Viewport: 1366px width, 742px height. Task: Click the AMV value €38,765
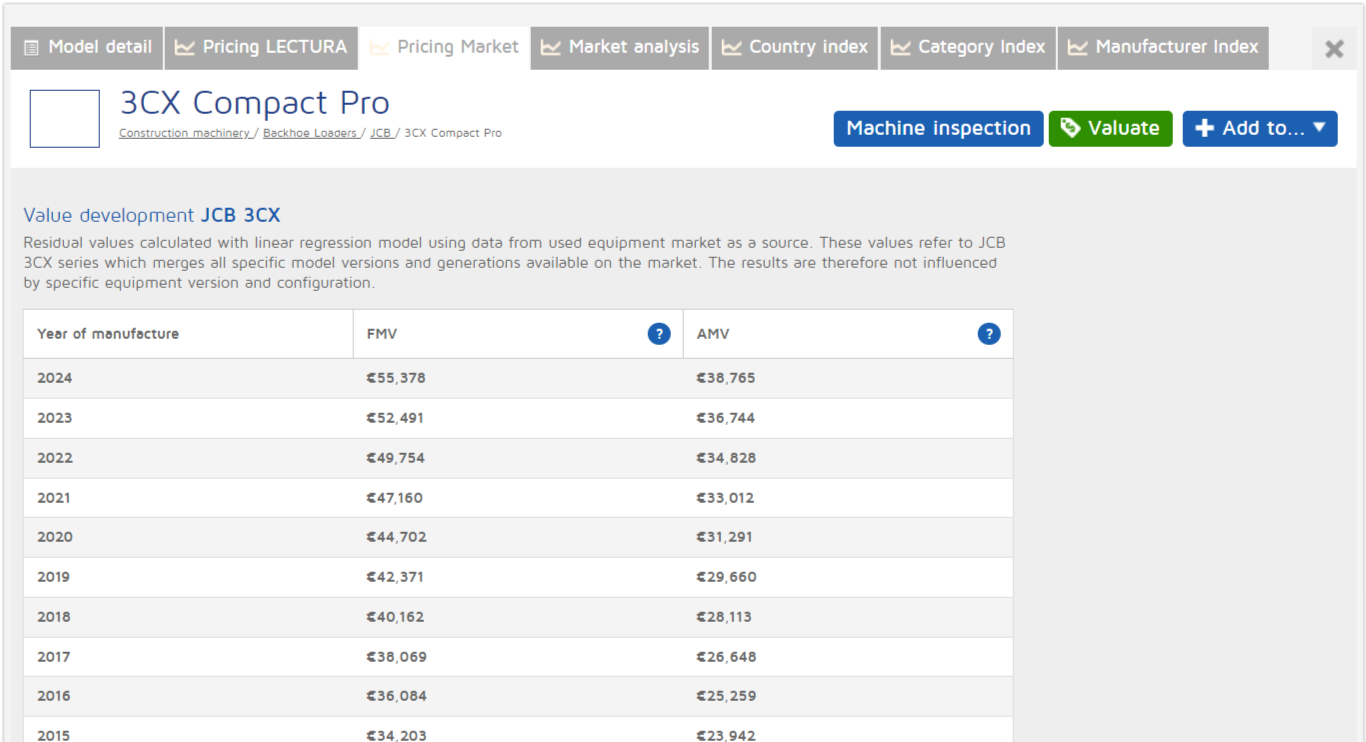point(726,378)
